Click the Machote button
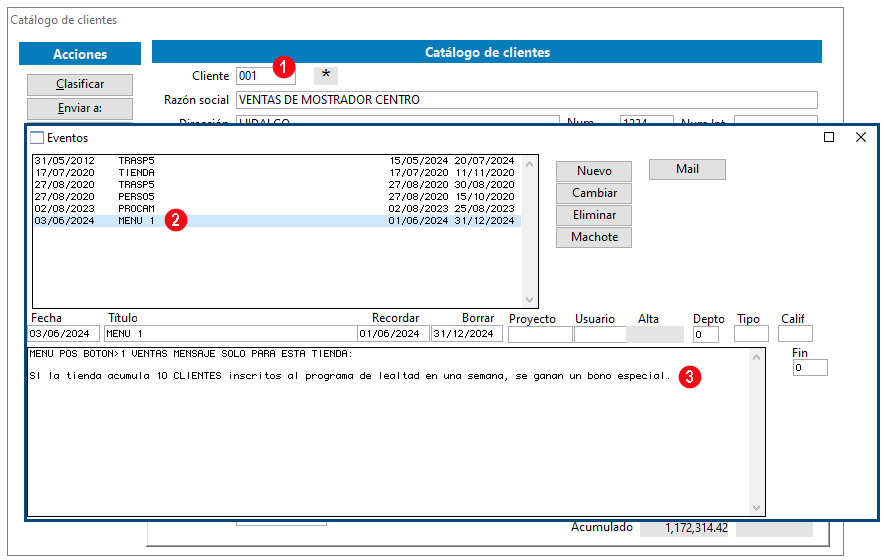The width and height of the screenshot is (885, 560). 594,237
